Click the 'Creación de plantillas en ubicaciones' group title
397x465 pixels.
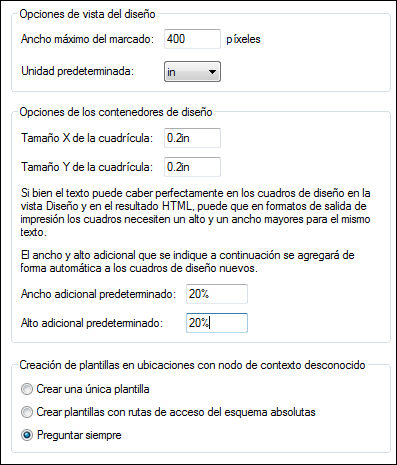click(x=192, y=365)
